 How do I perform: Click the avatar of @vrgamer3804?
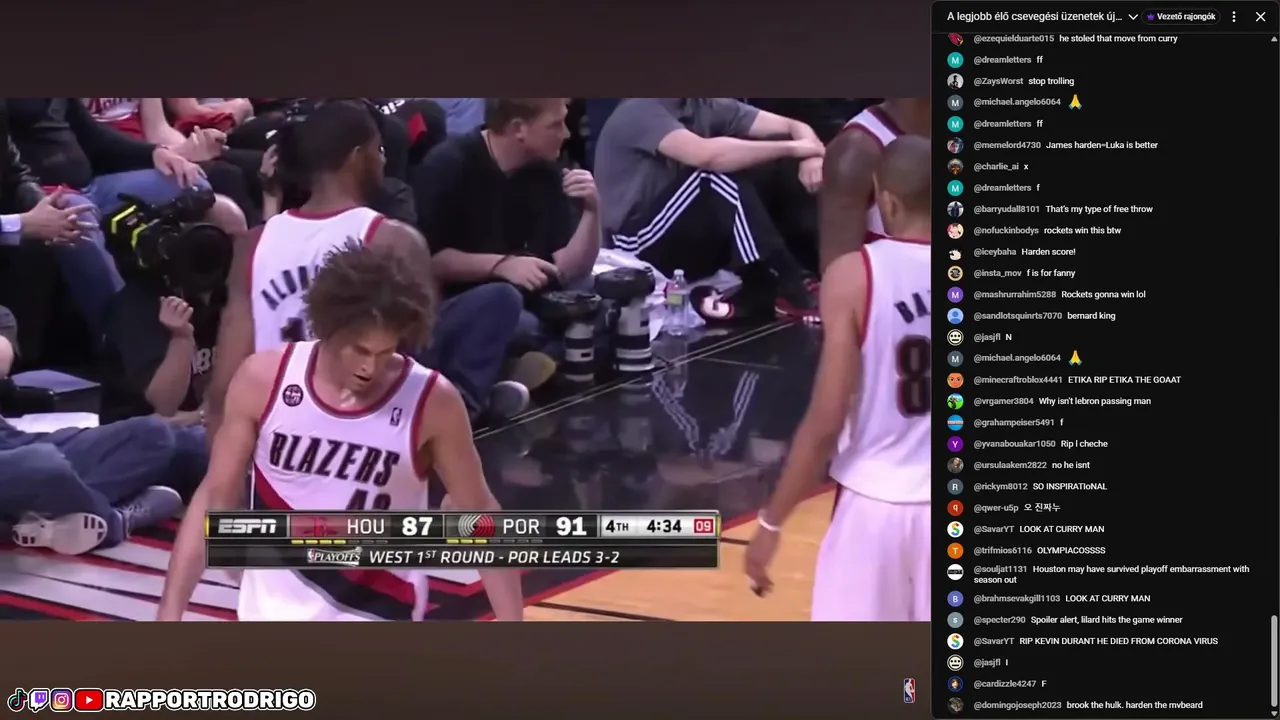point(955,401)
